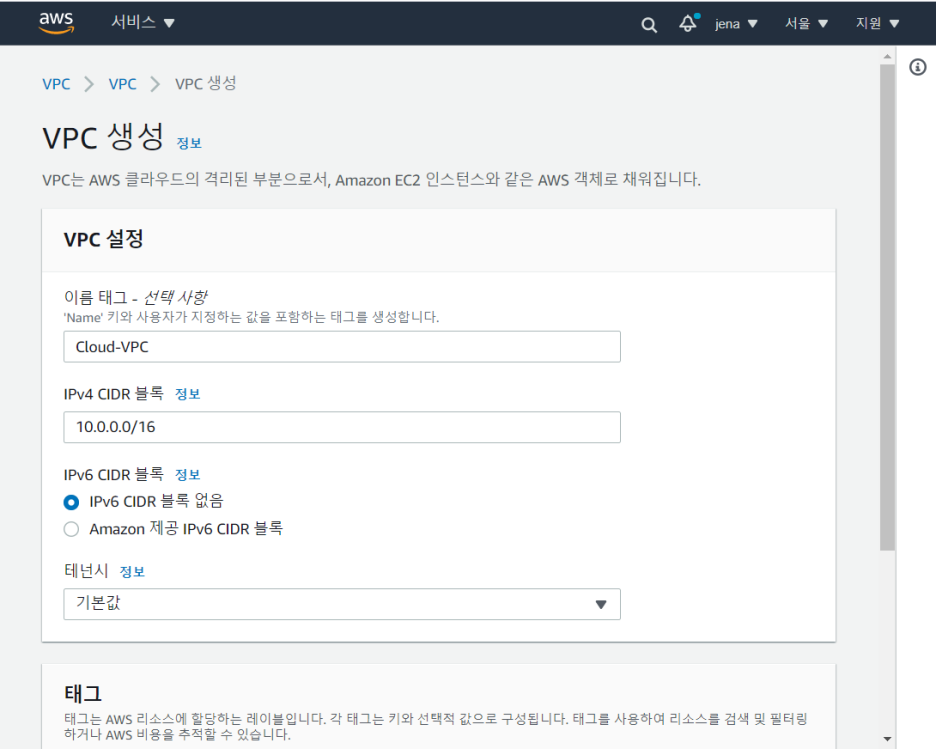The image size is (936, 749).
Task: Click the 이름 태그 - 선택 사항 label
Action: [136, 297]
